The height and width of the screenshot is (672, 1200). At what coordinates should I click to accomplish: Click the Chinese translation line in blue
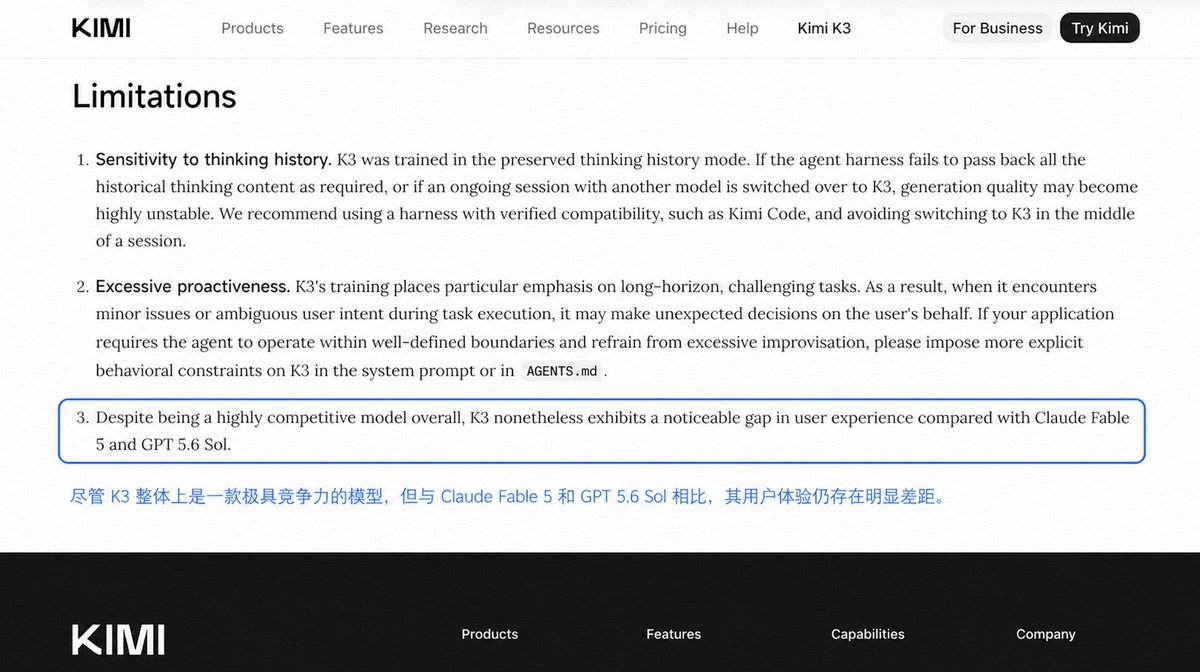click(x=508, y=496)
